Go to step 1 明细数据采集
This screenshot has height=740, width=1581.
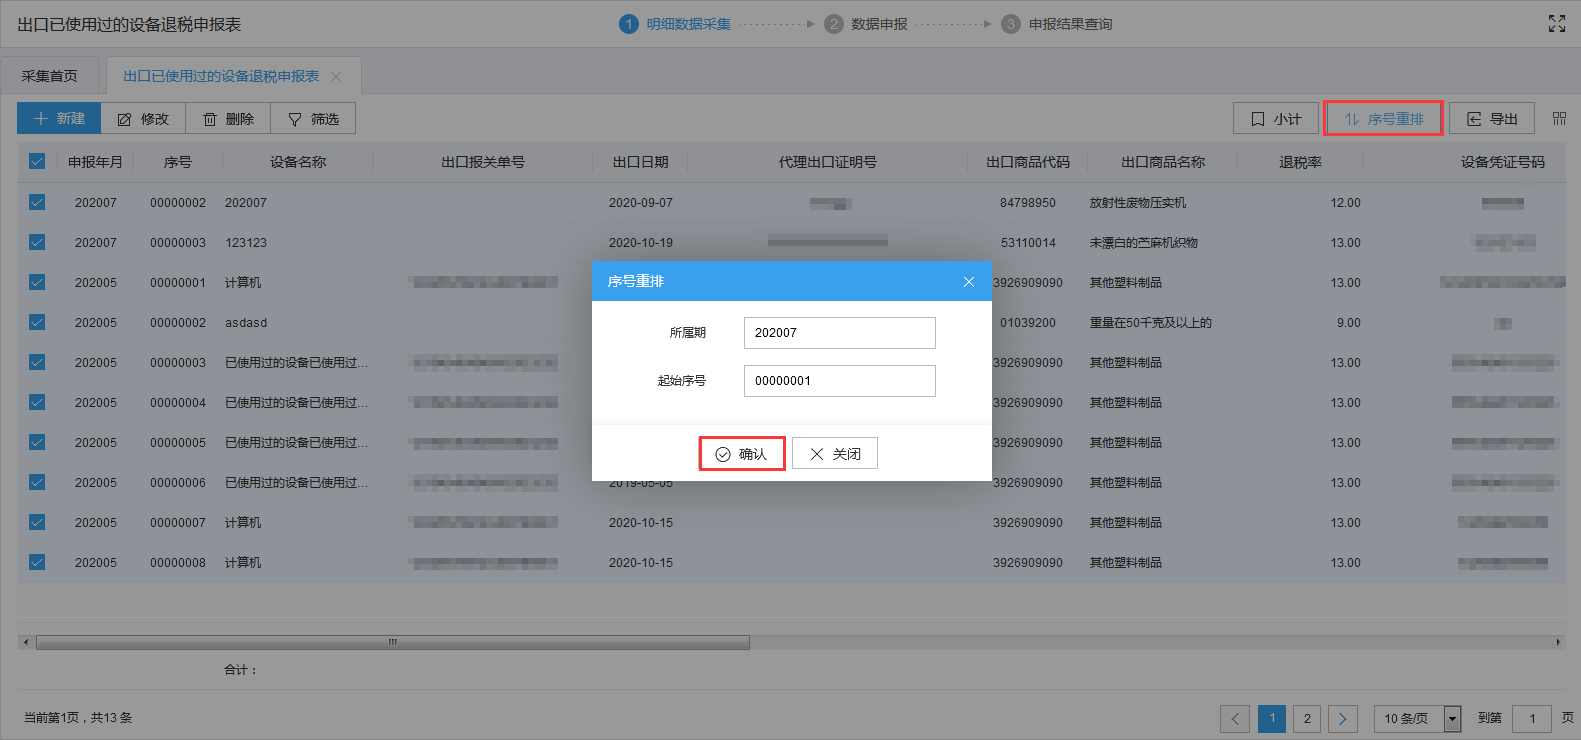pos(675,24)
